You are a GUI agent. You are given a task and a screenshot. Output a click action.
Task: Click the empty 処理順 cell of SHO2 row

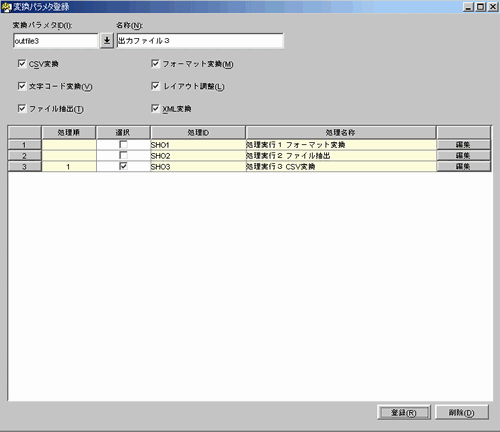(69, 156)
